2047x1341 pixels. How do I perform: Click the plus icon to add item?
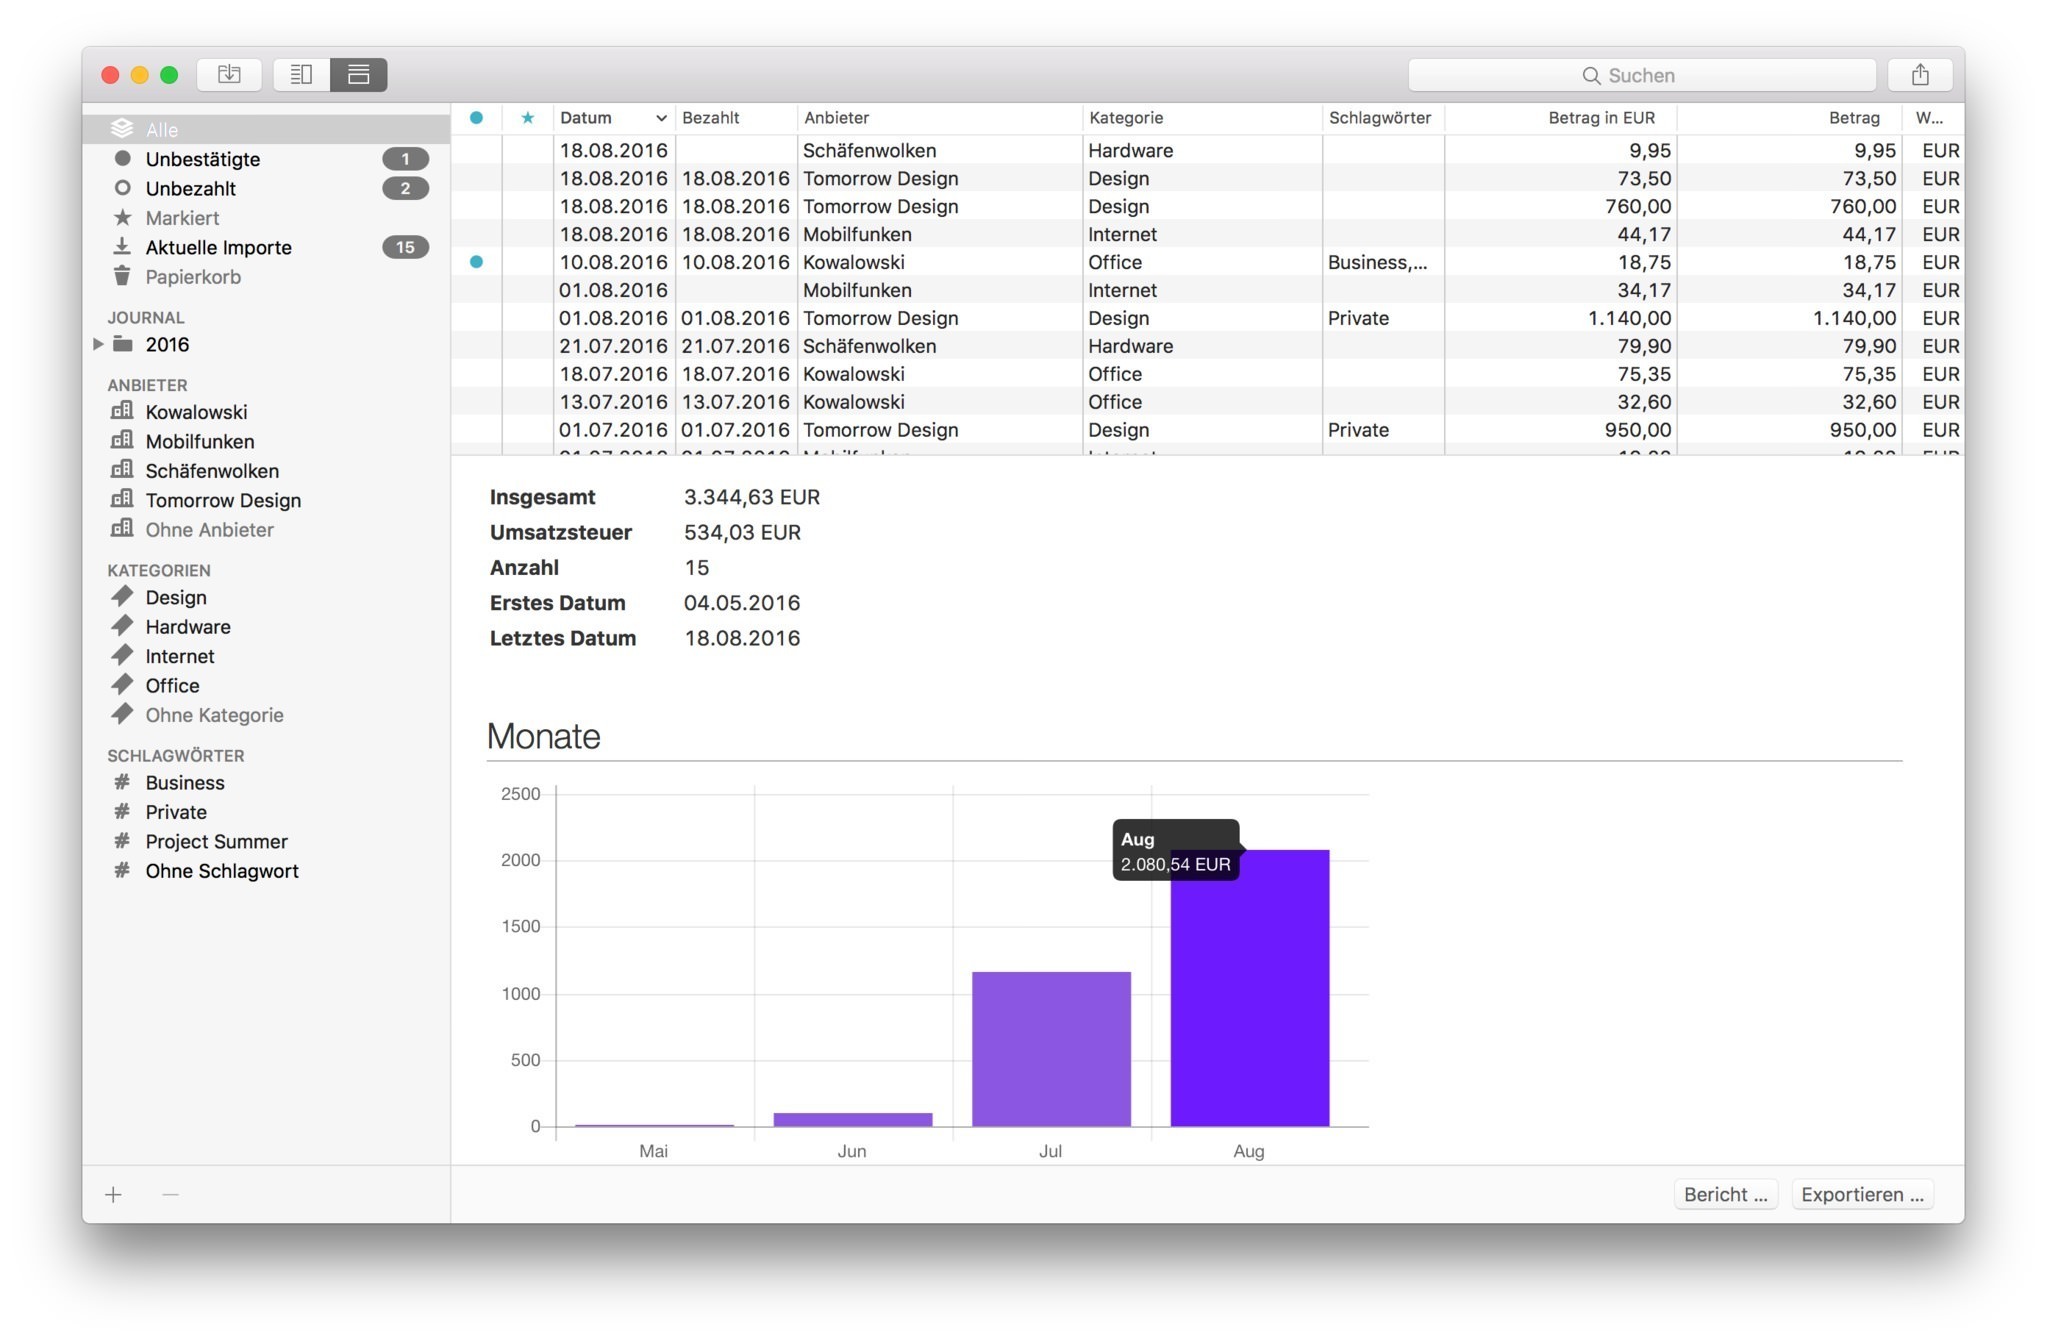[x=114, y=1194]
